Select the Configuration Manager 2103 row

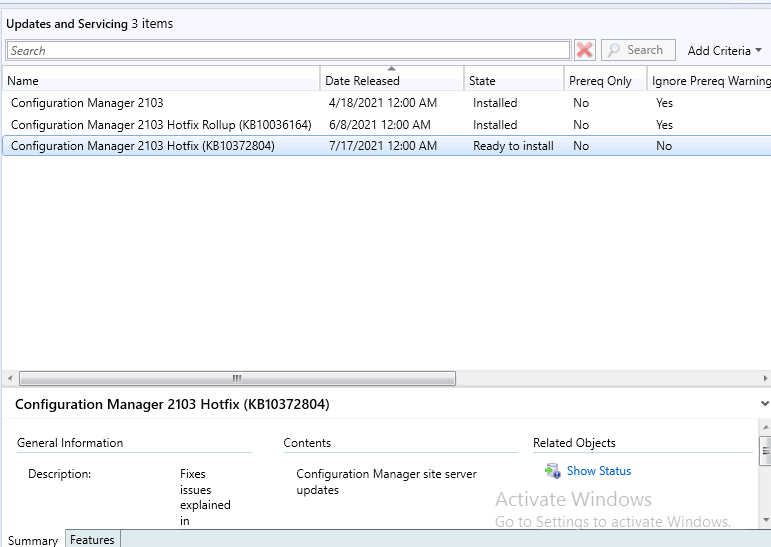386,103
